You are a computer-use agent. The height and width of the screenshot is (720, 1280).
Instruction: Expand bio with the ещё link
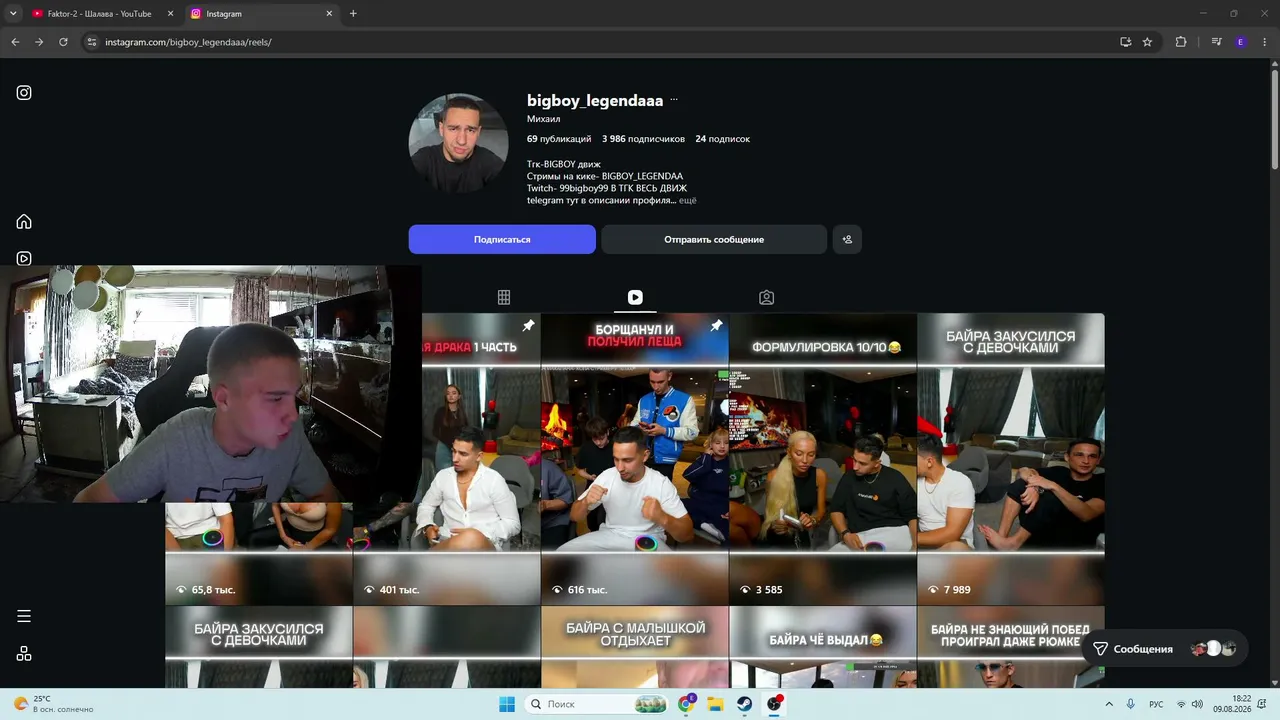(688, 201)
